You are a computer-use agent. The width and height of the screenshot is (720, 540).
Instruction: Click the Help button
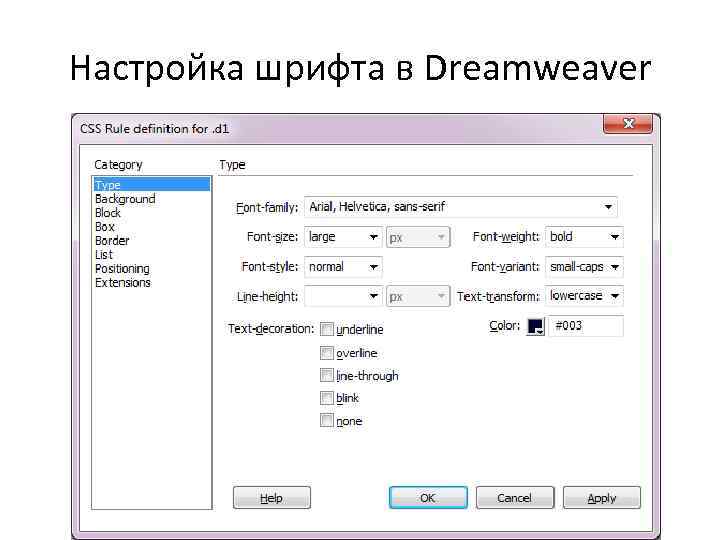271,498
